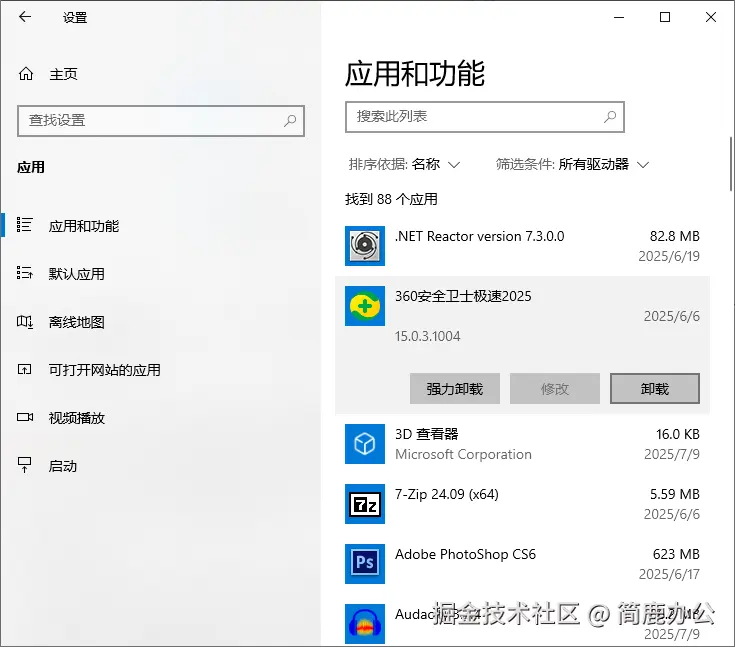Click the 启动 startup icon
The width and height of the screenshot is (735, 647).
[24, 465]
